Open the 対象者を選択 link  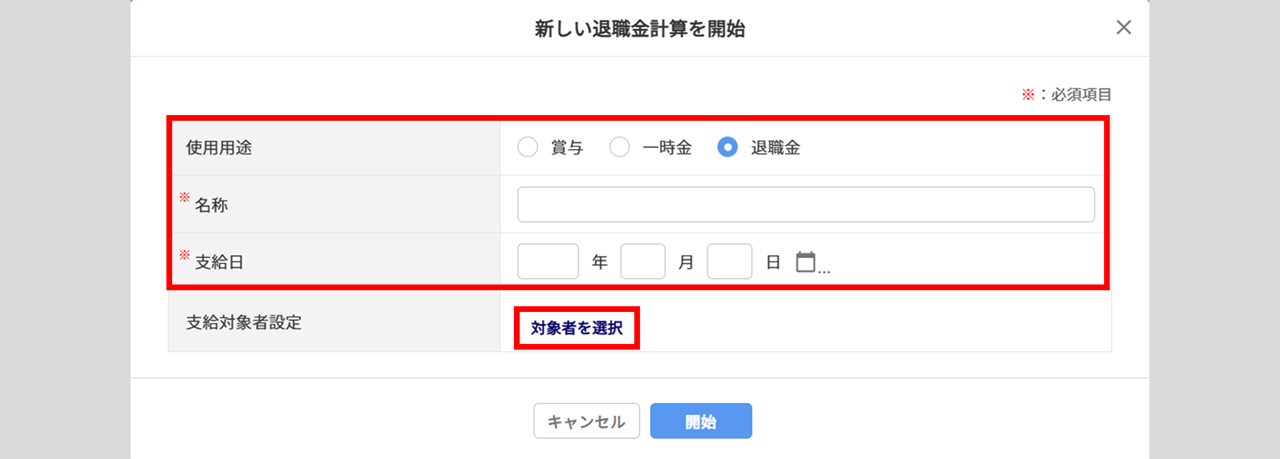coord(577,328)
